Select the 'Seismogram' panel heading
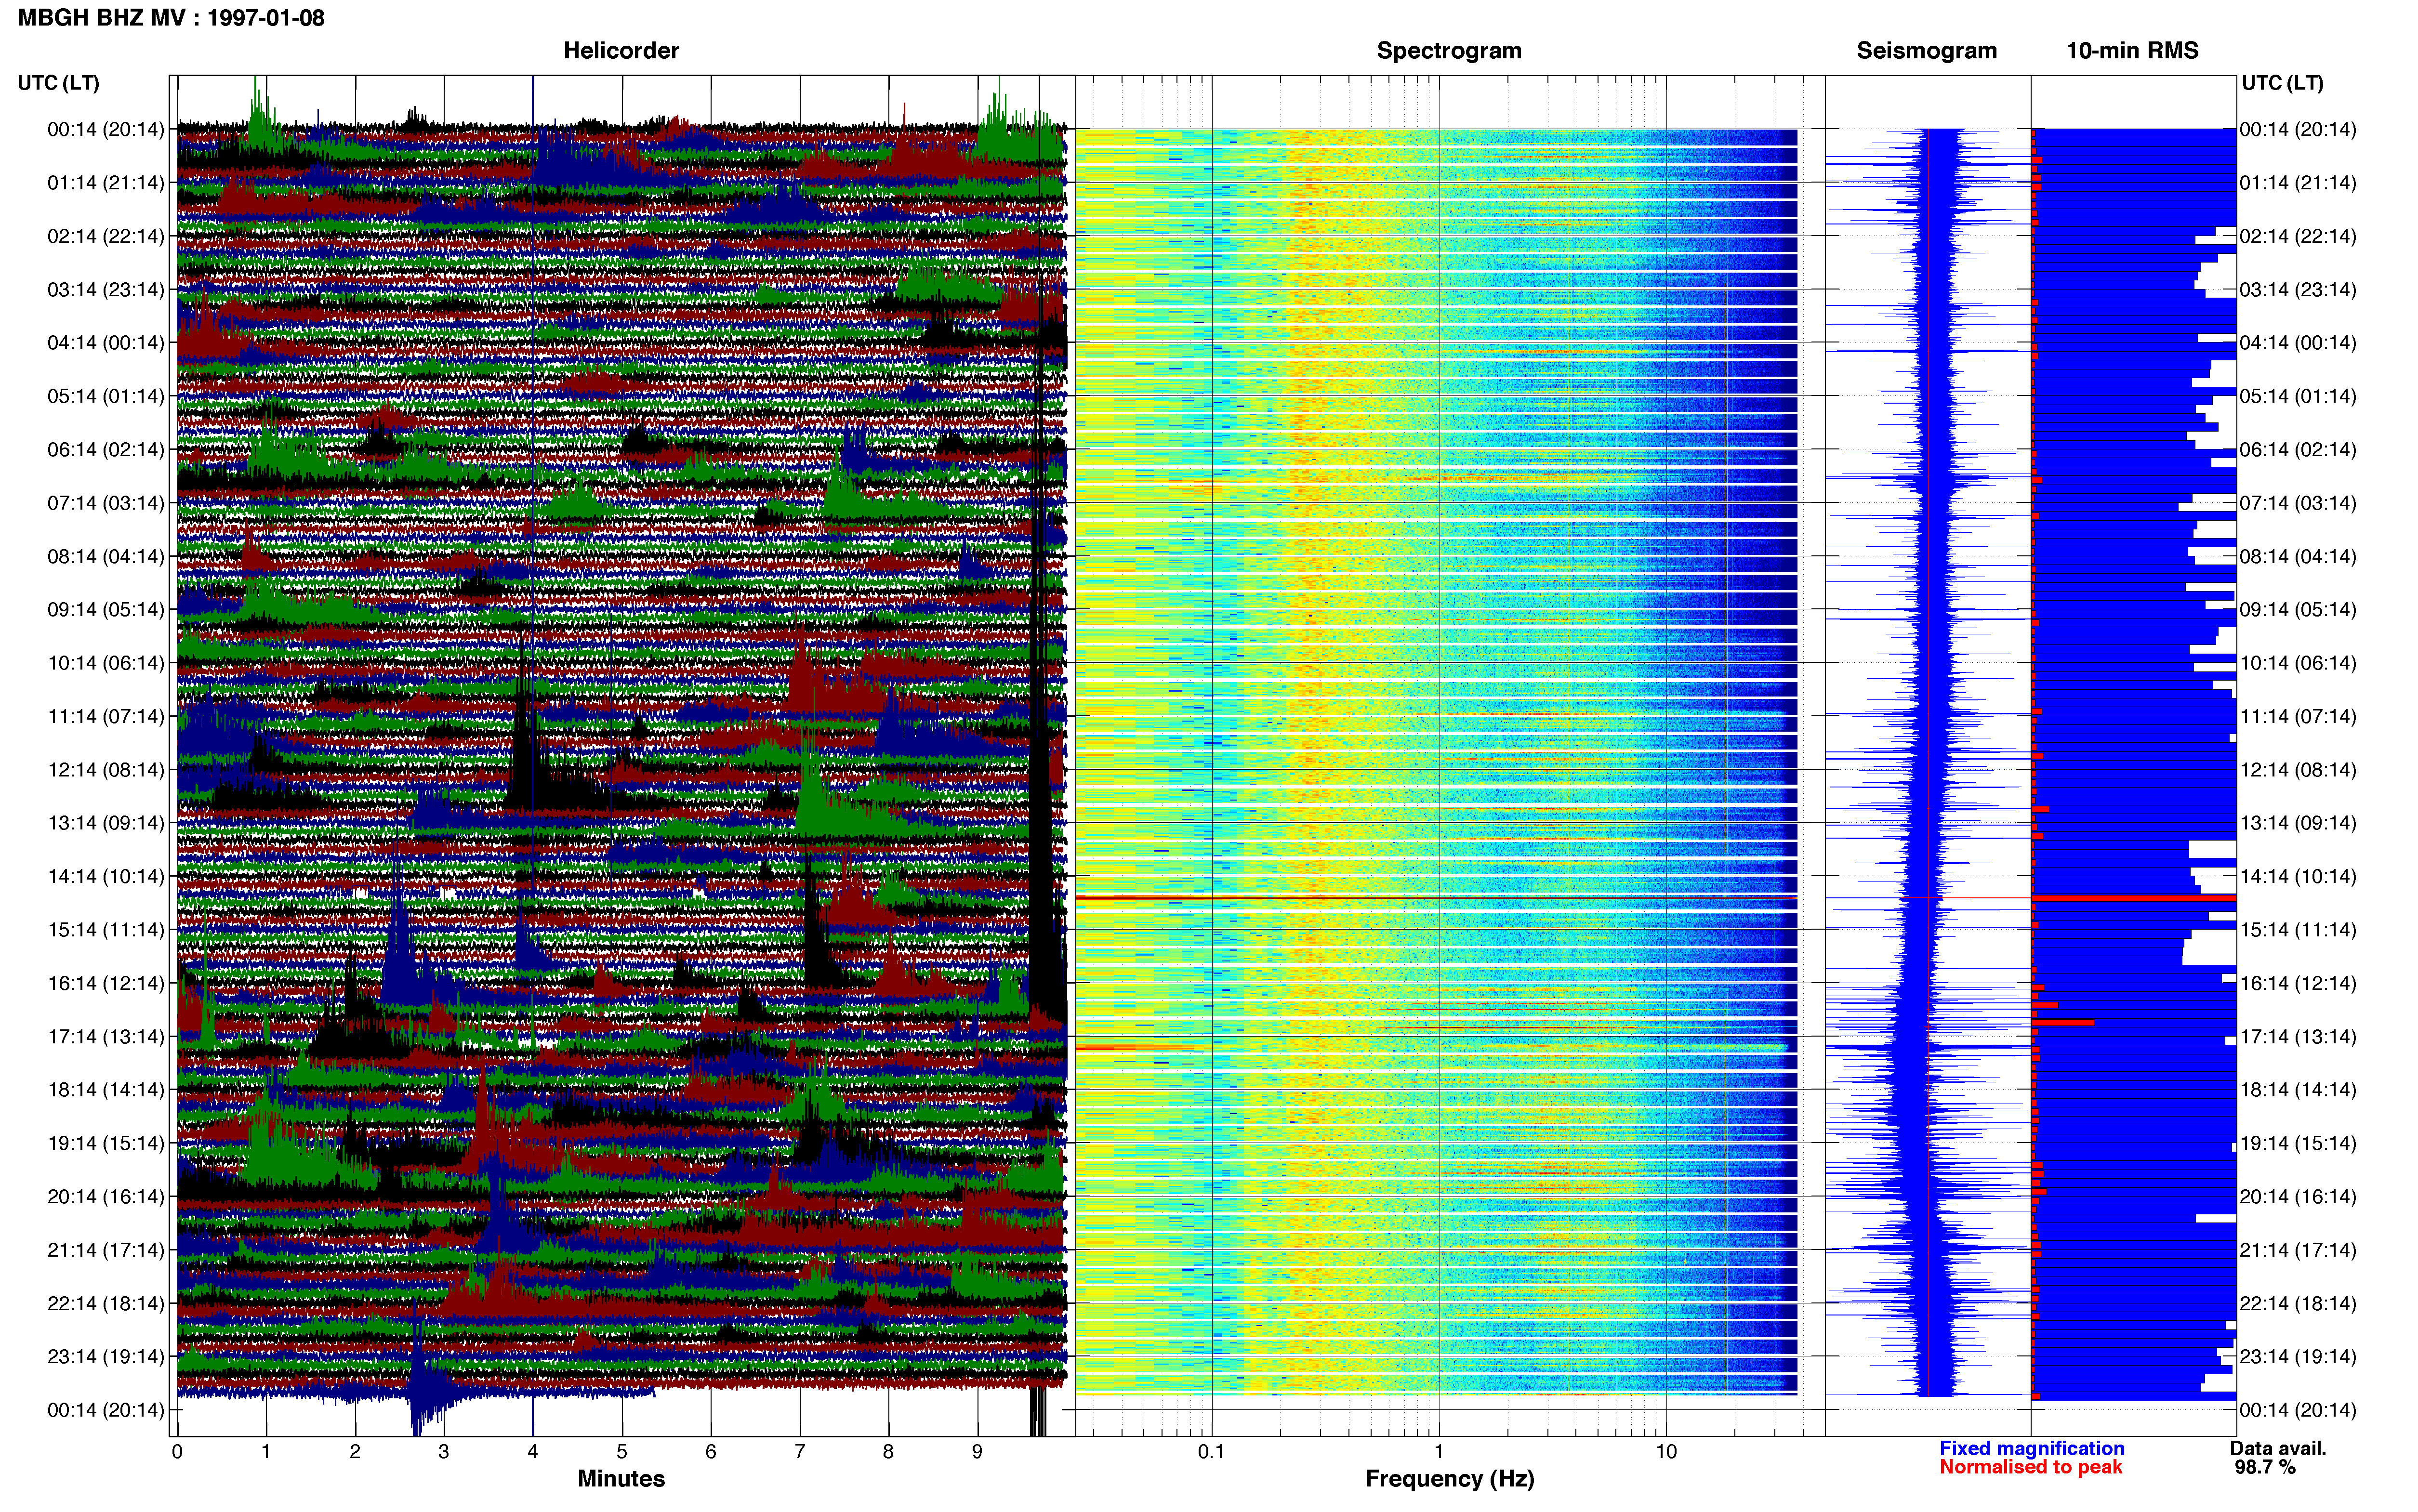Image resolution: width=2418 pixels, height=1512 pixels. (1926, 51)
